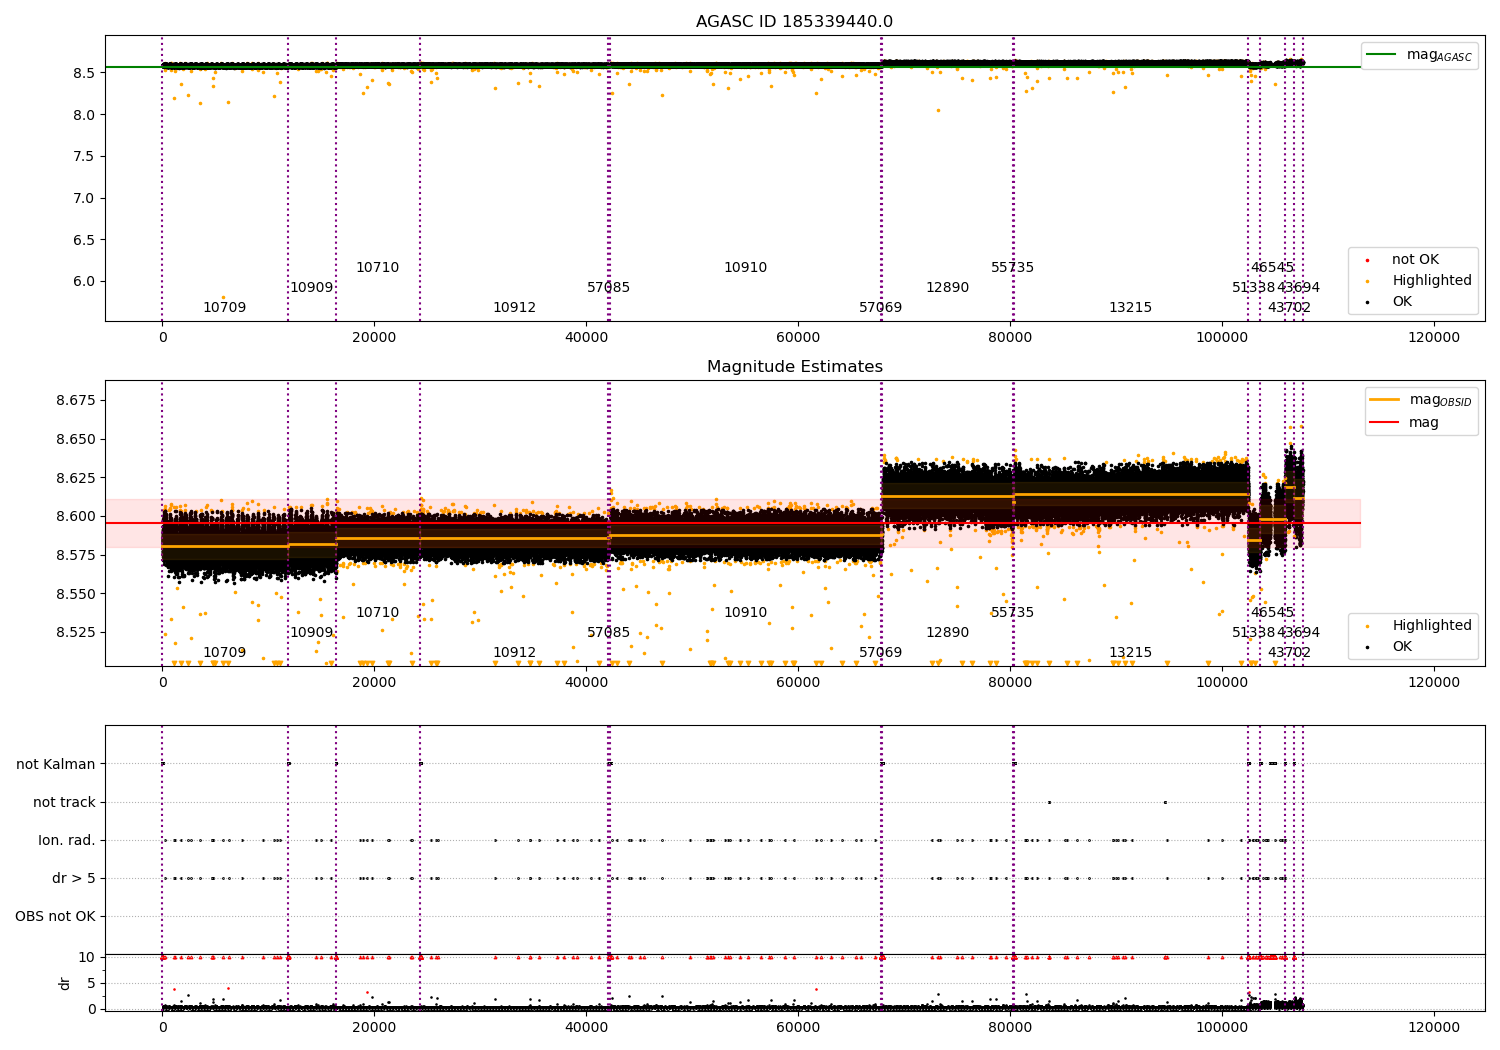This screenshot has width=1500, height=1050.
Task: Click y-axis tick 8.525 in Magnitude Estimates plot
Action: coord(76,633)
